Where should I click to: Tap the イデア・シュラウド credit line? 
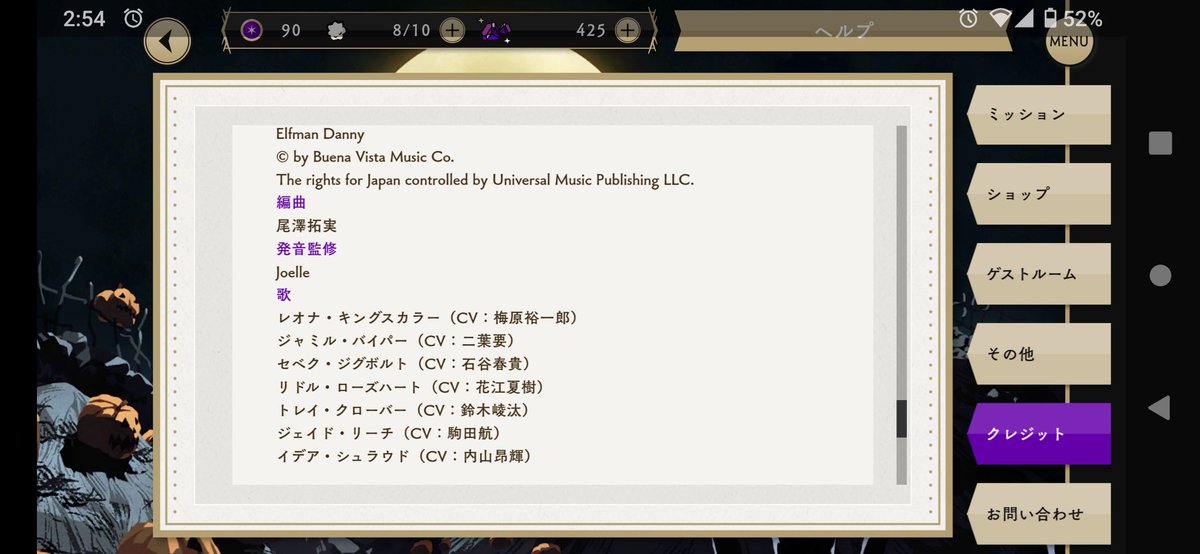pos(406,456)
